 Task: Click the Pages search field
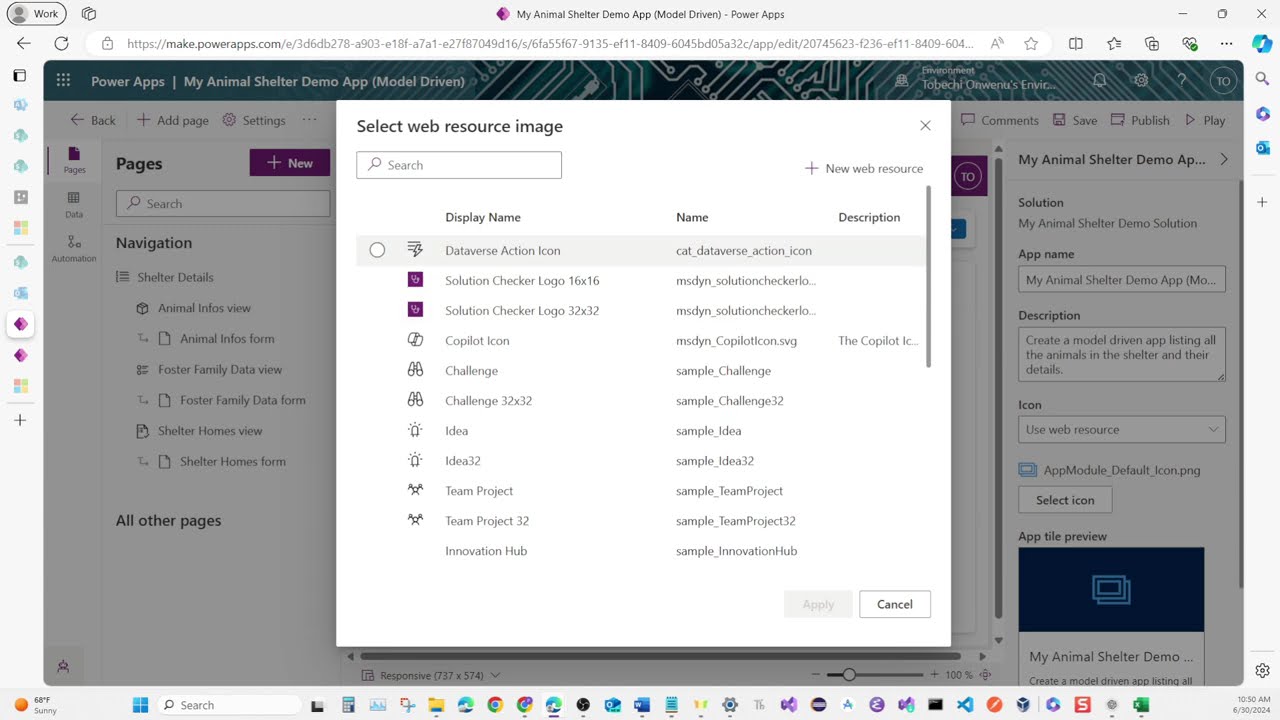[223, 204]
